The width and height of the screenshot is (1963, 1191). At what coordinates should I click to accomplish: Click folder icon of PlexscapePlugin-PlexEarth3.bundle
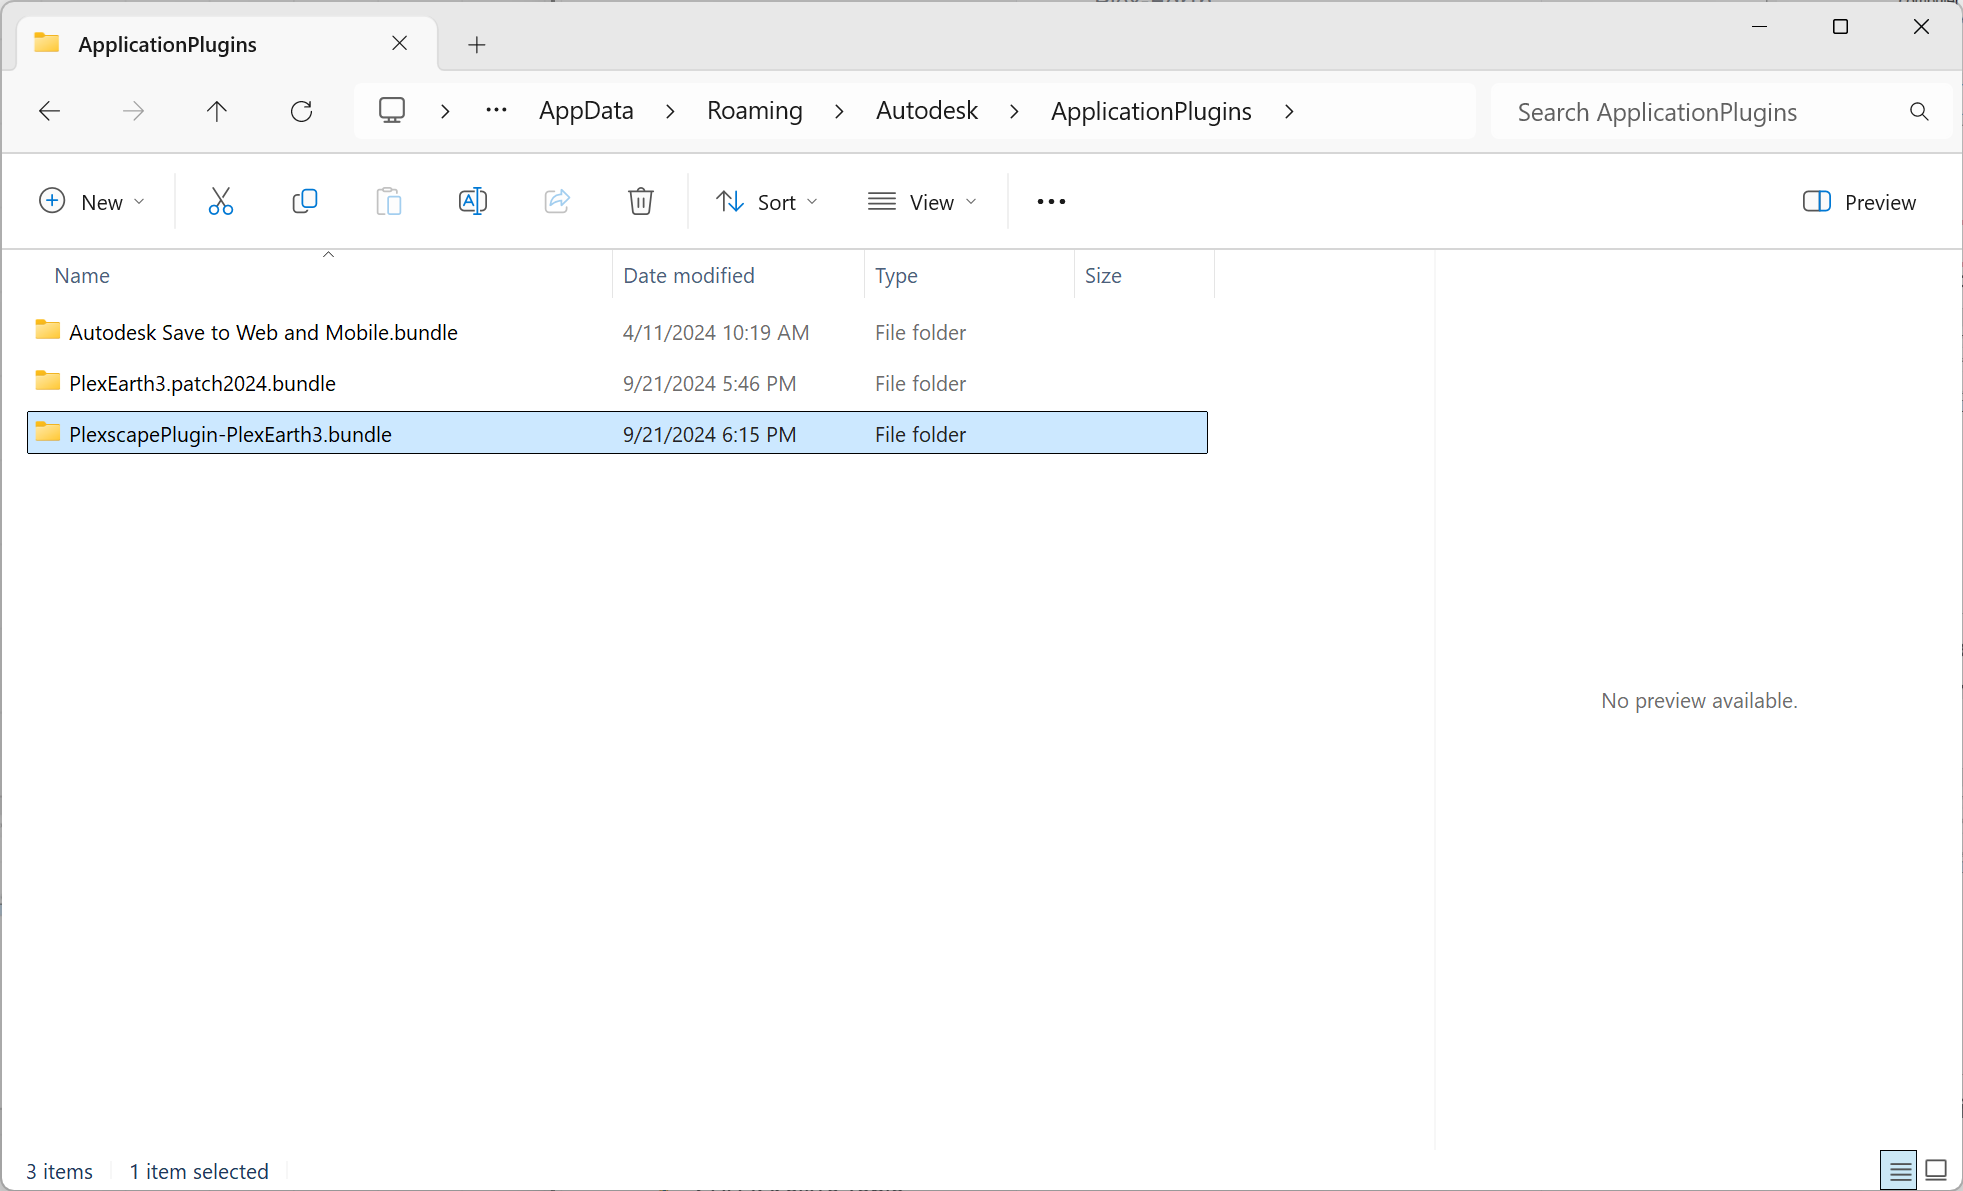click(x=47, y=432)
